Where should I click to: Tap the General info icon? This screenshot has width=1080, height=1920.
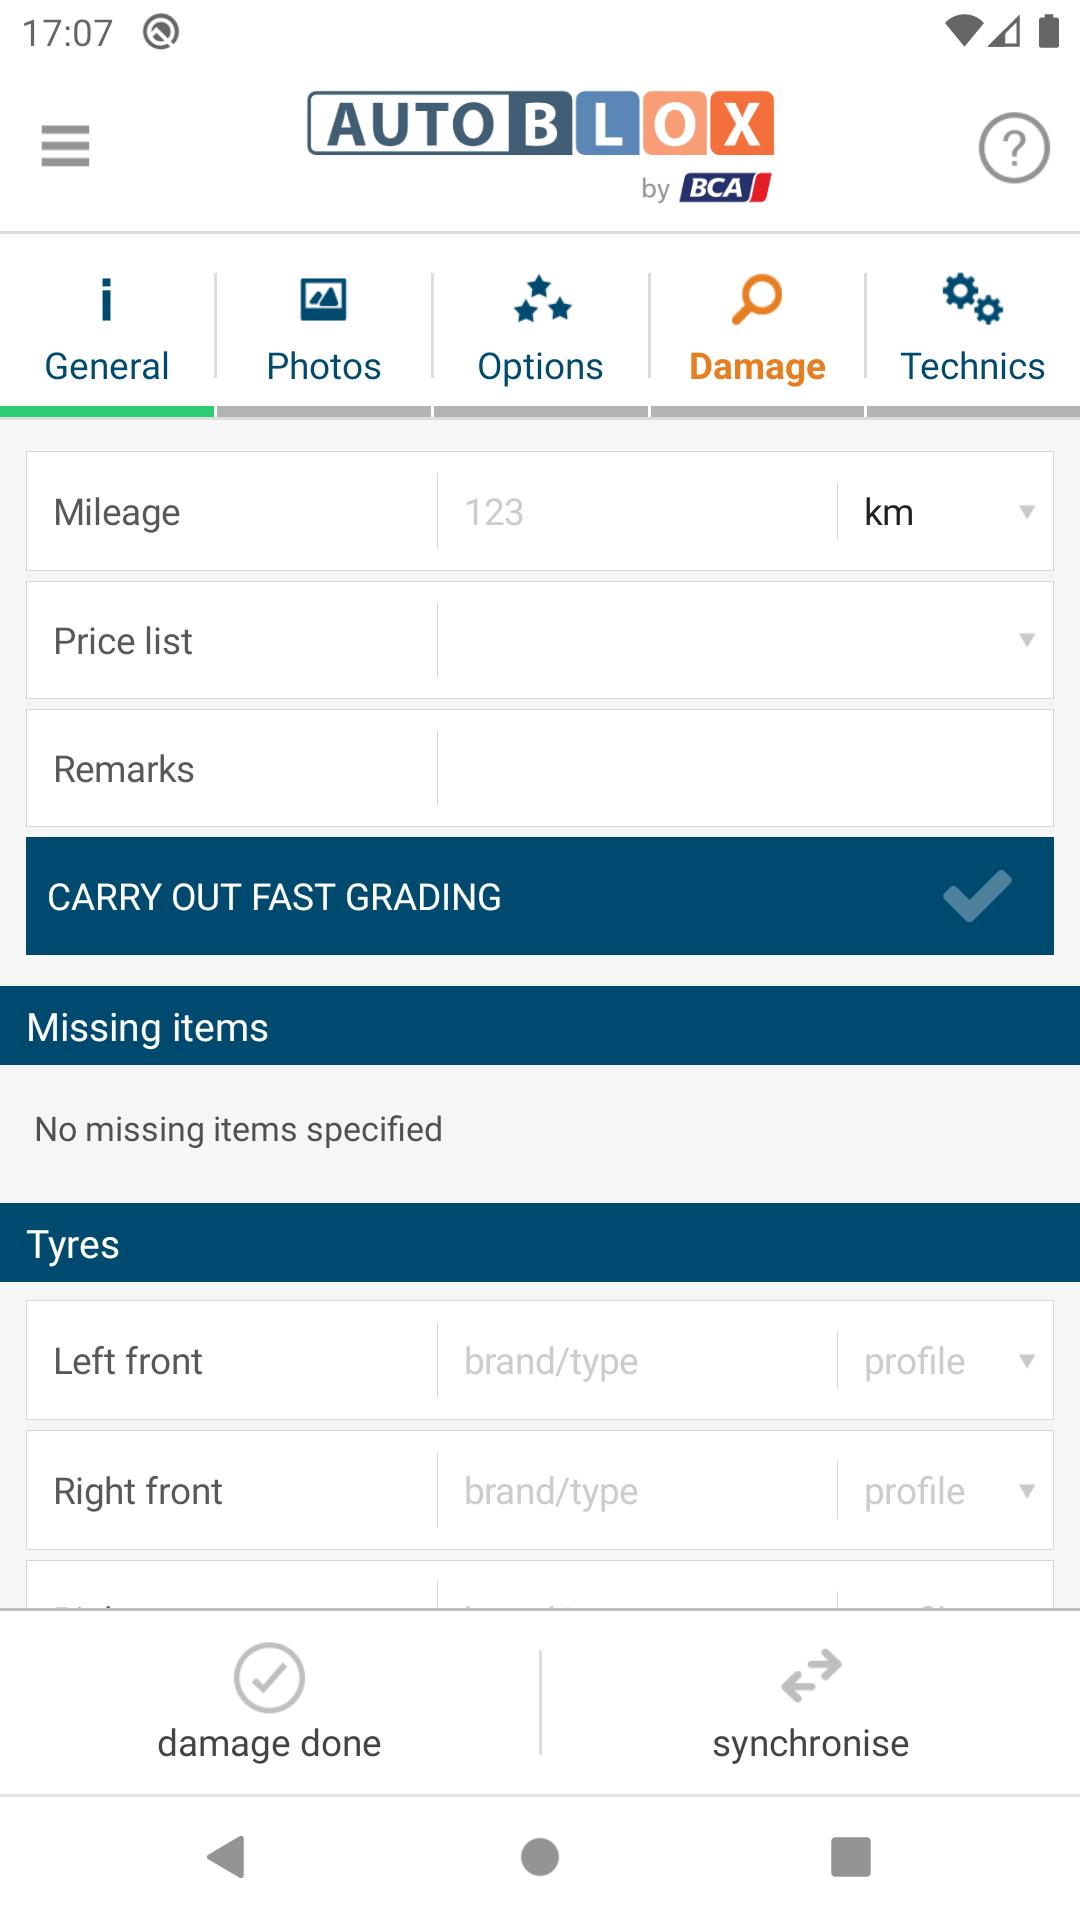pos(107,299)
